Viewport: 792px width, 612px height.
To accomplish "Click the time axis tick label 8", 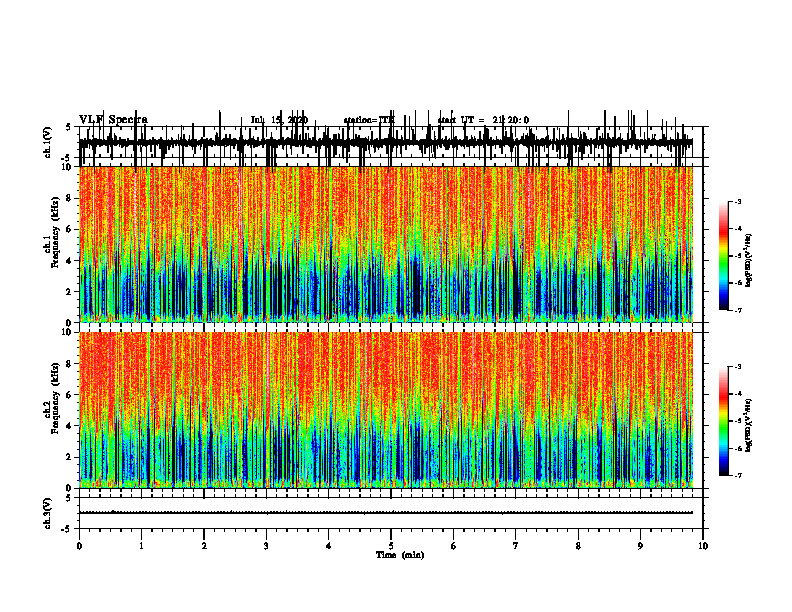I will (x=578, y=546).
